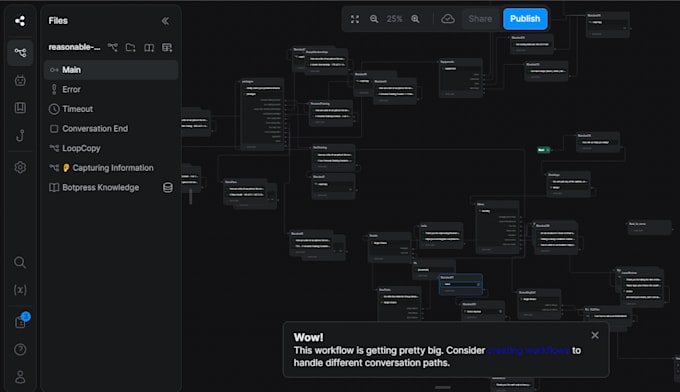Screen dimensions: 680x392
Task: Follow the creating workflows link
Action: 528,350
